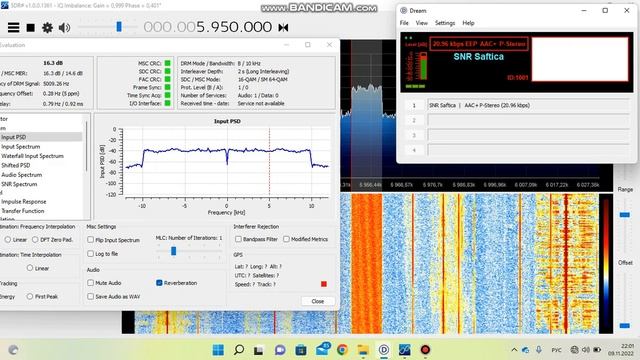Open Windows Start menu
The width and height of the screenshot is (640, 360).
pos(218,350)
